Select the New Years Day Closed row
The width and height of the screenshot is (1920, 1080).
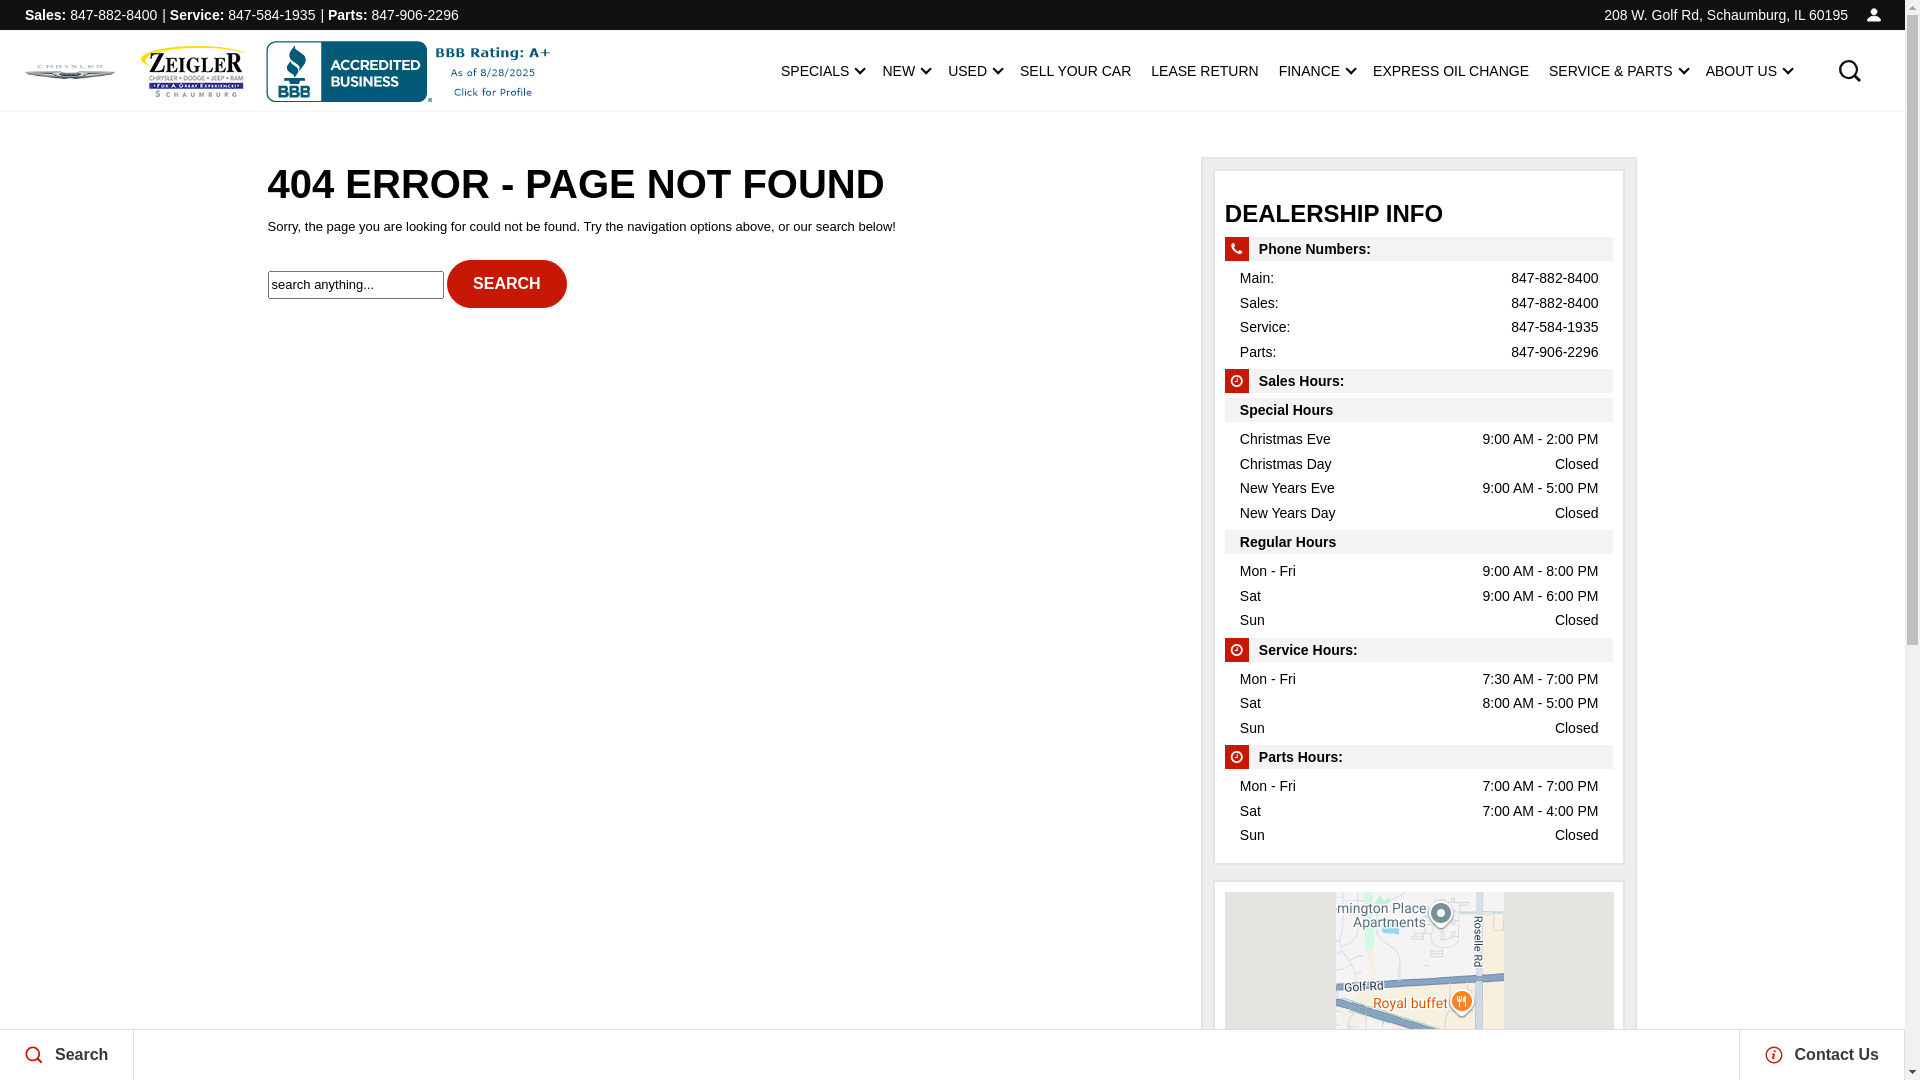pyautogui.click(x=1418, y=513)
